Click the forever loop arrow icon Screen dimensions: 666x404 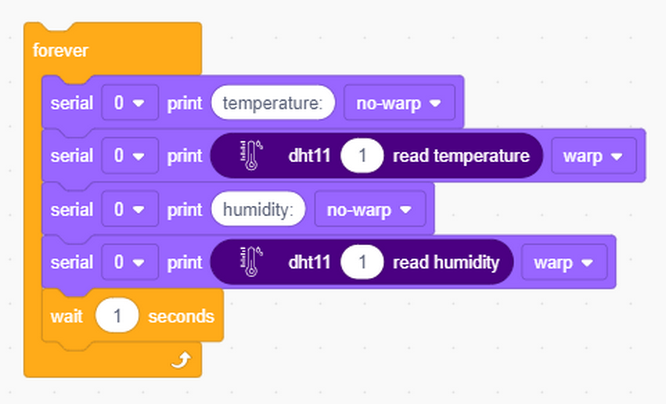(181, 360)
